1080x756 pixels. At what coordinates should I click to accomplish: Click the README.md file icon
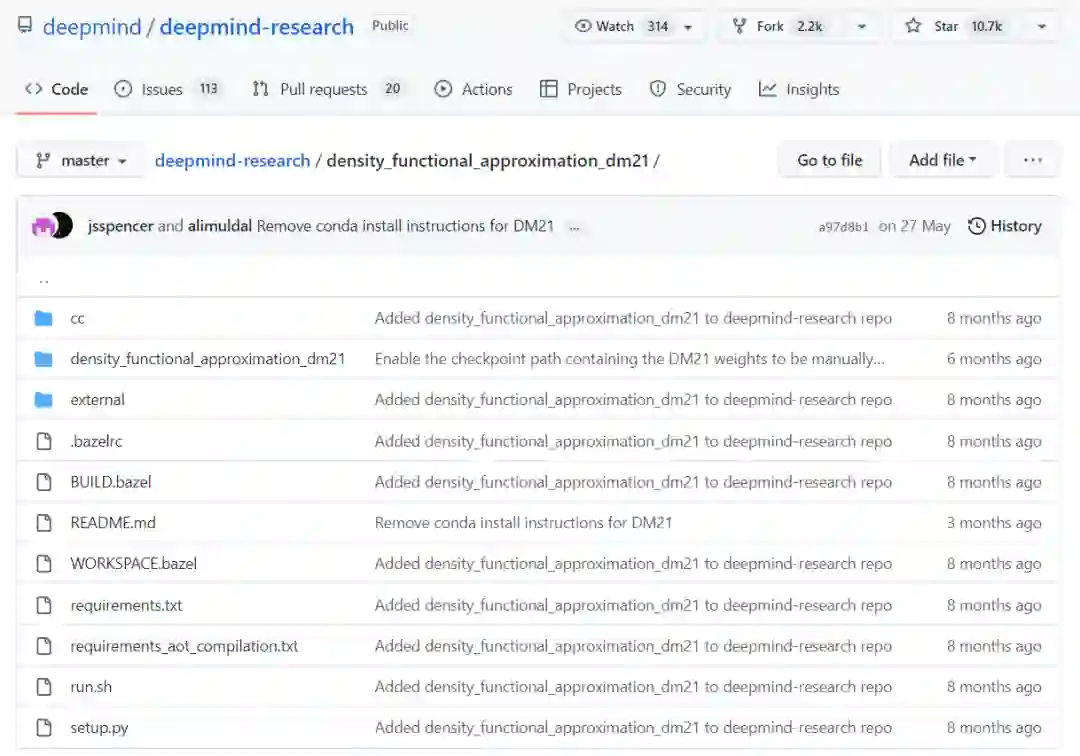click(43, 523)
